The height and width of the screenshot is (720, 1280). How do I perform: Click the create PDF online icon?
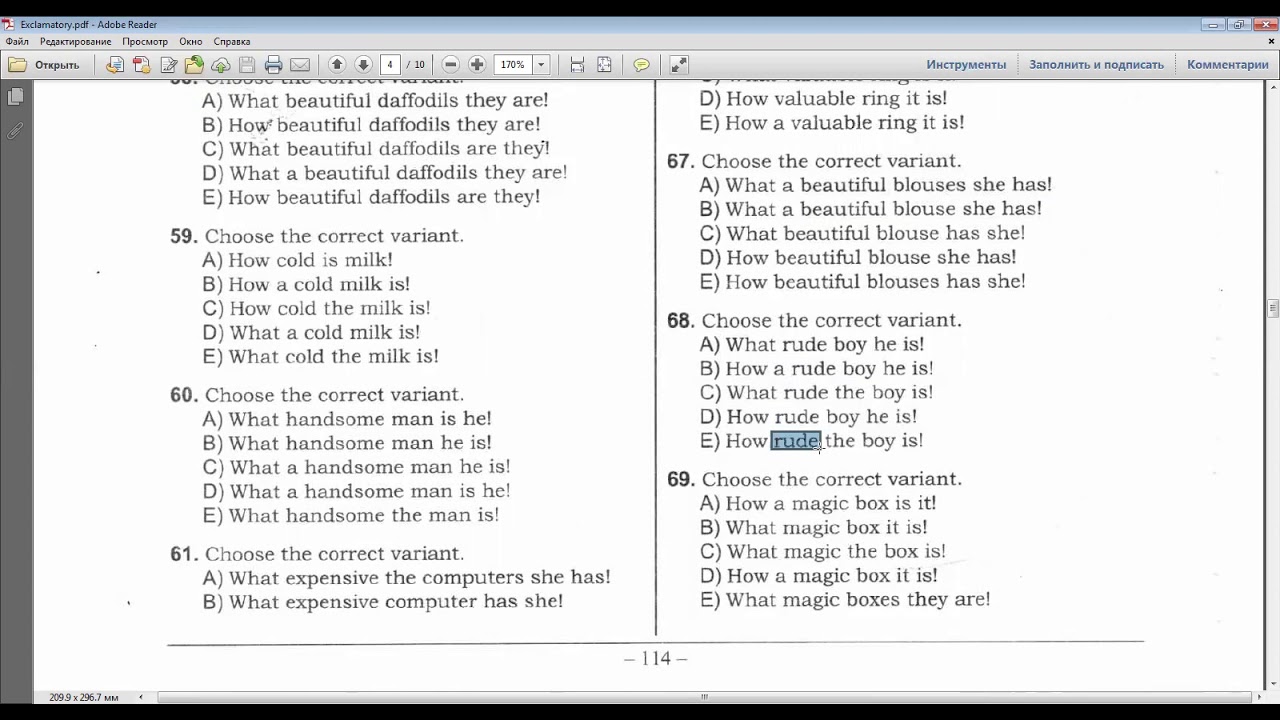(x=141, y=65)
